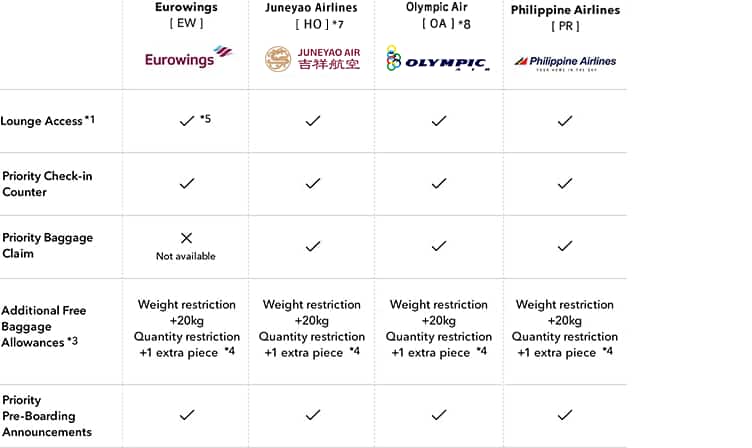The image size is (752, 448).
Task: Click the Philippine Airlines logo
Action: click(565, 61)
